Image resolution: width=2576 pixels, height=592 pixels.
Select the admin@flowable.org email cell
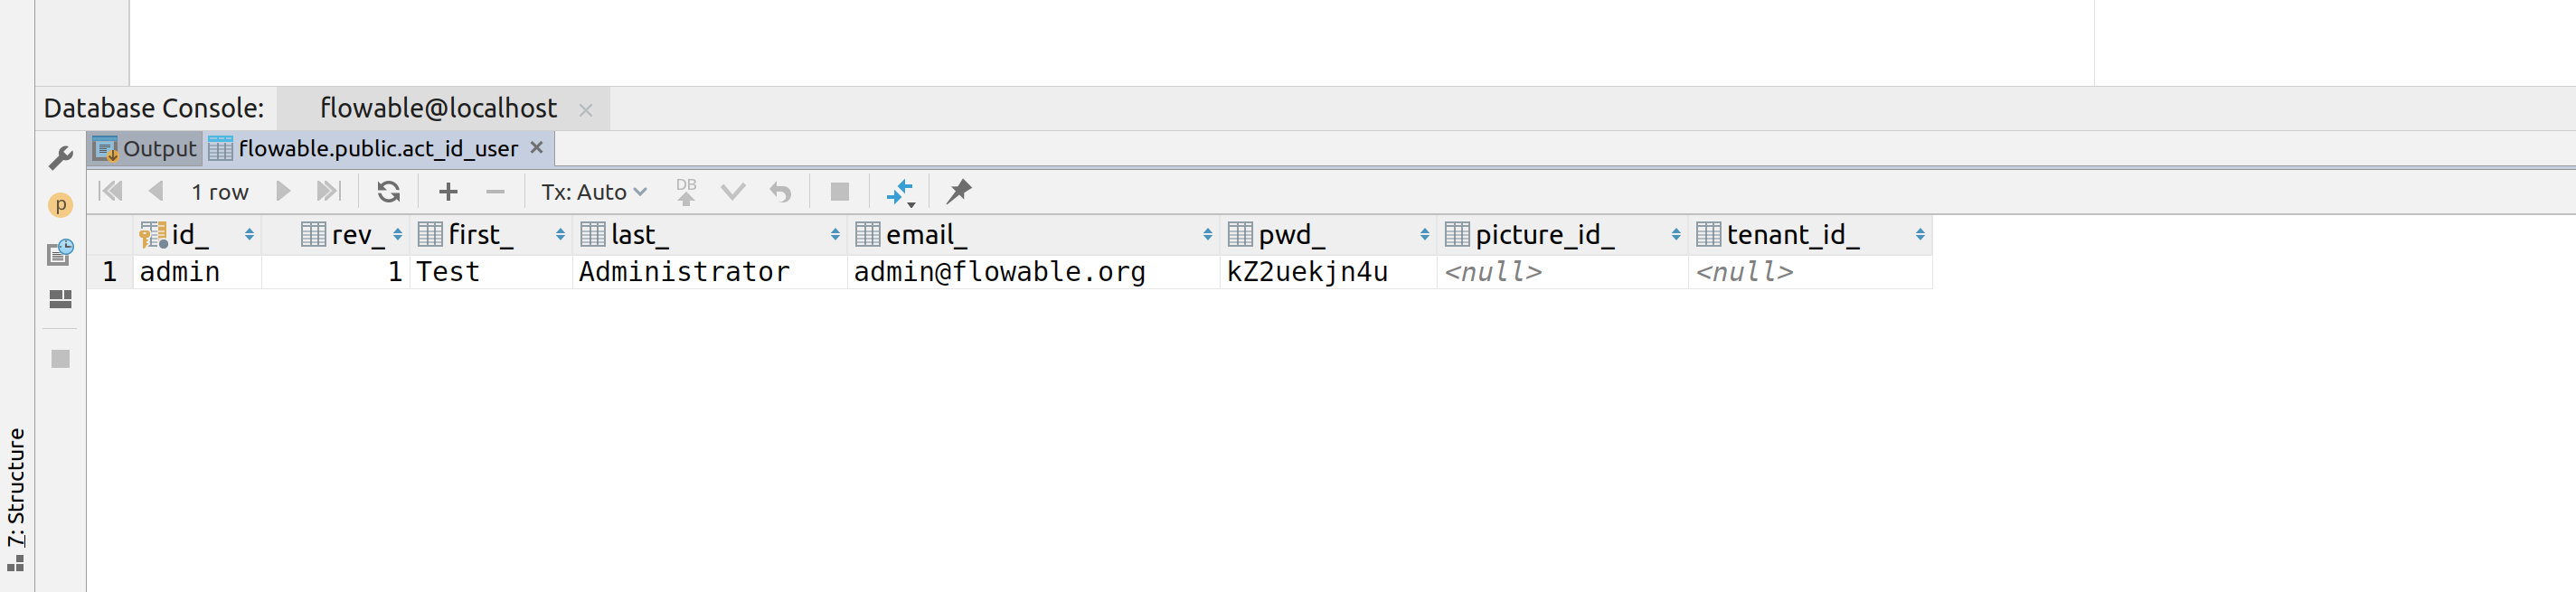1000,272
